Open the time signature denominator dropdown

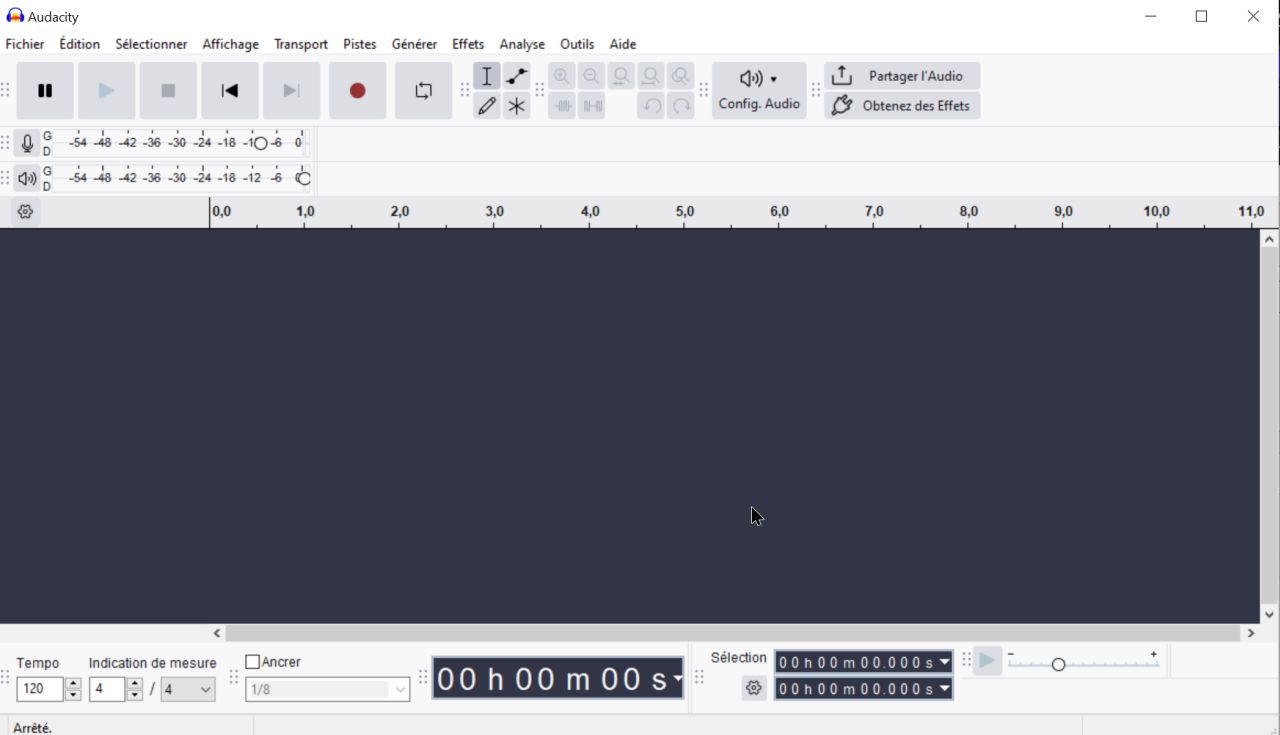[x=187, y=689]
